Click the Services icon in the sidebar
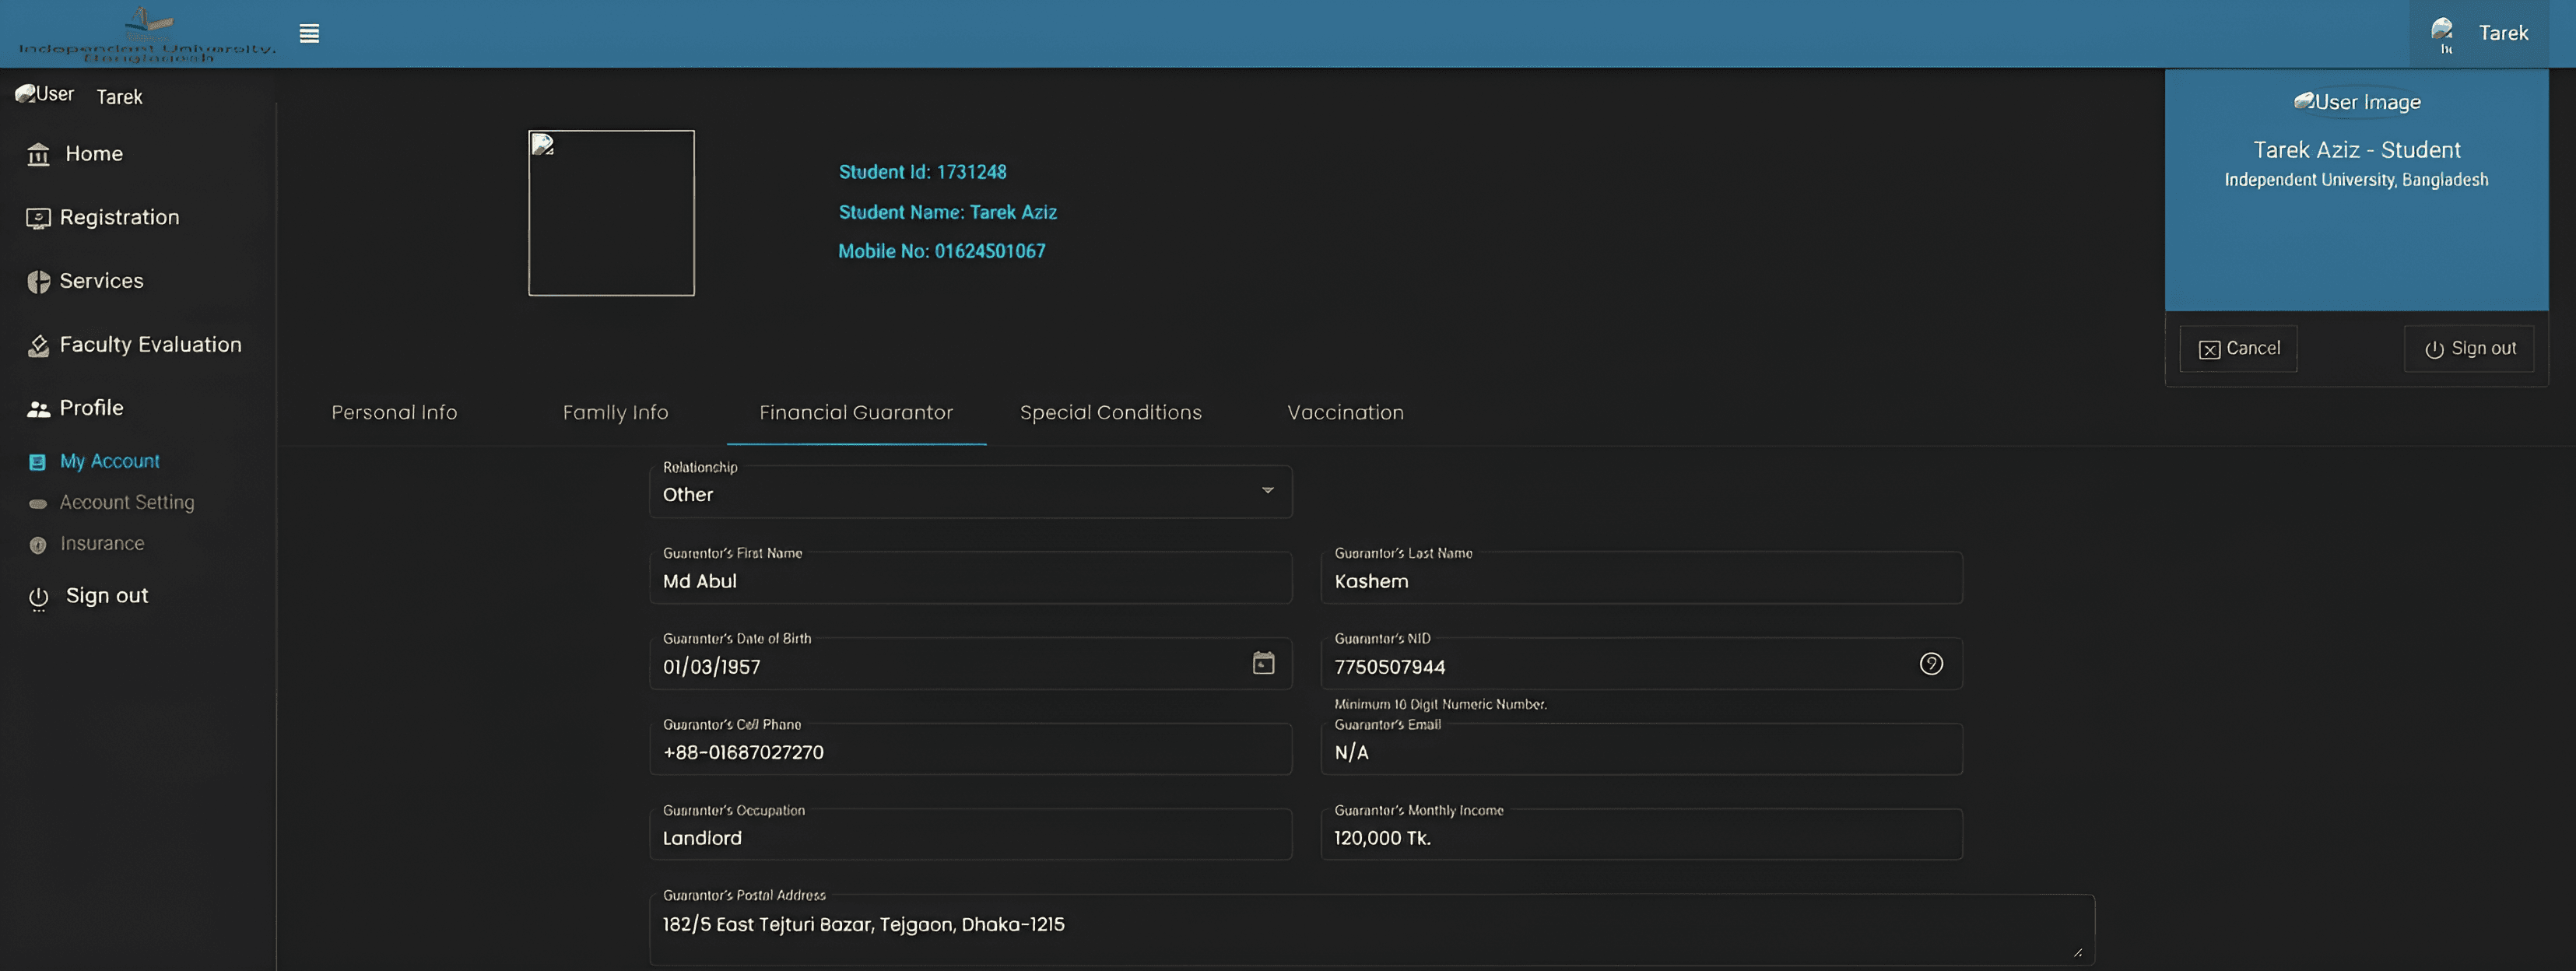 [38, 282]
